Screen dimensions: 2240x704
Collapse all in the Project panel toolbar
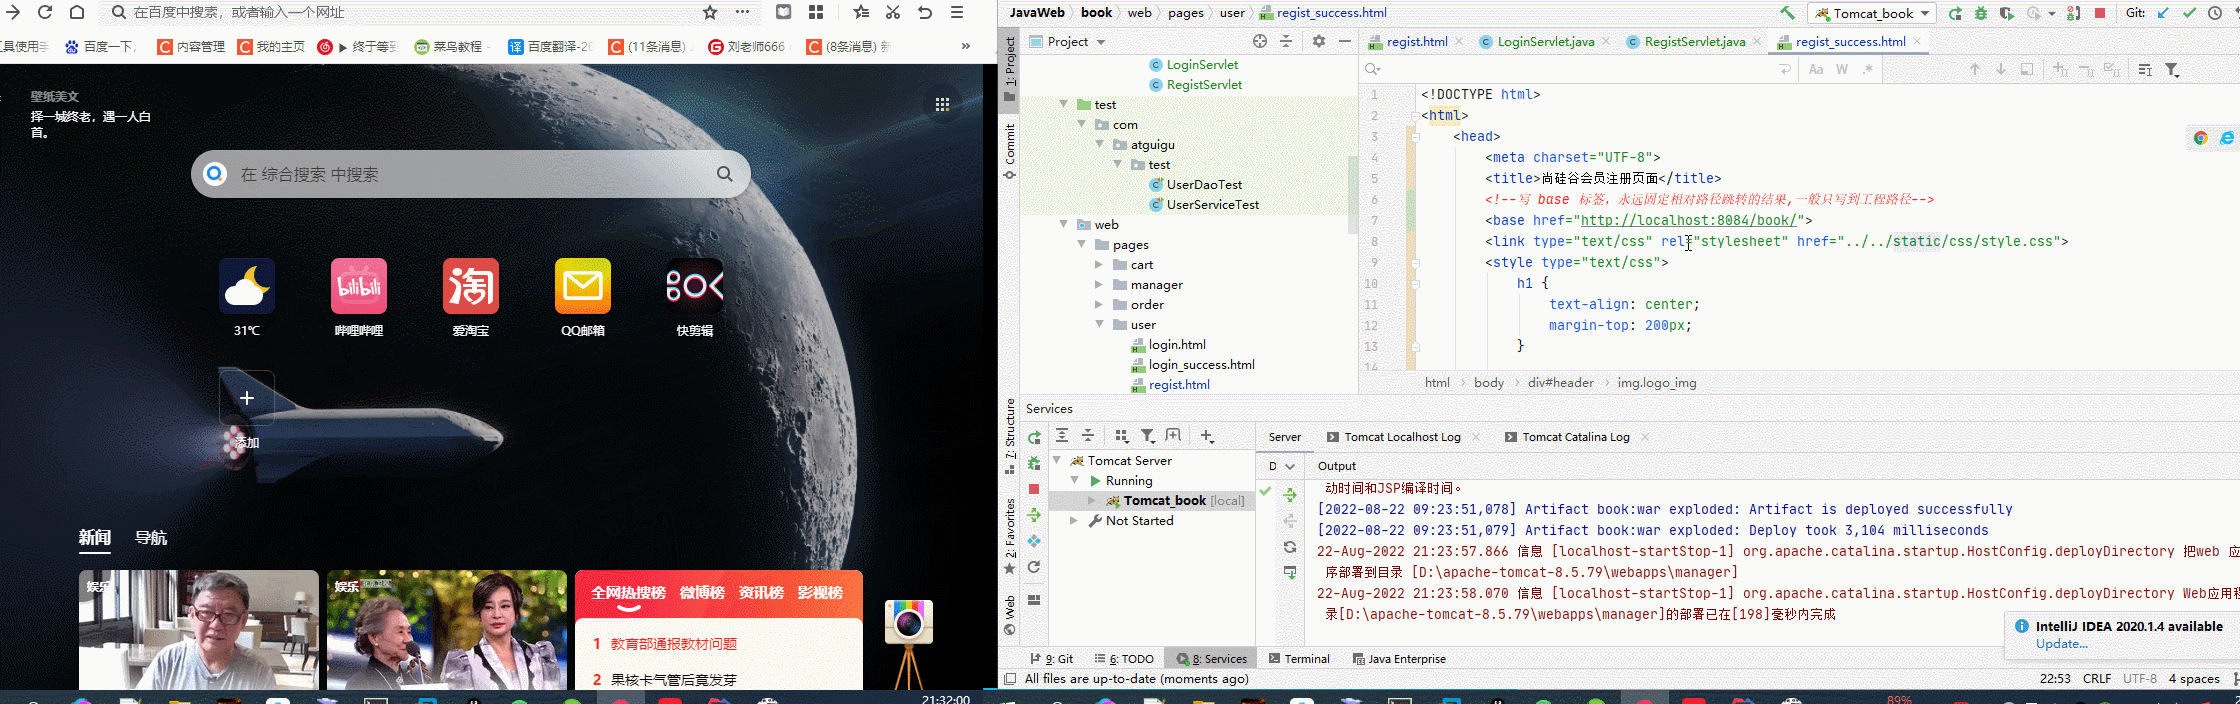[1286, 41]
